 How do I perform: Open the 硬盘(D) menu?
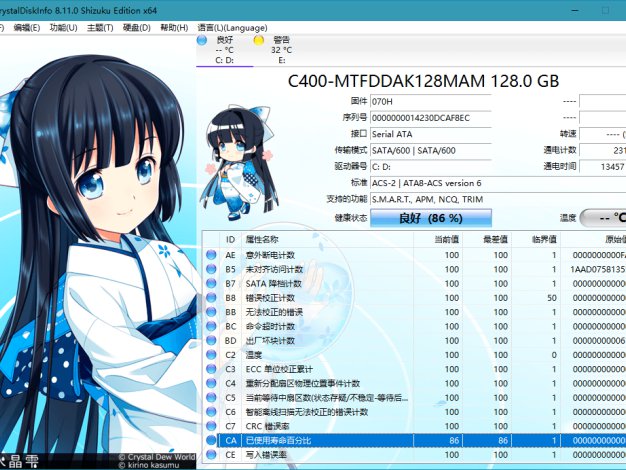[137, 28]
